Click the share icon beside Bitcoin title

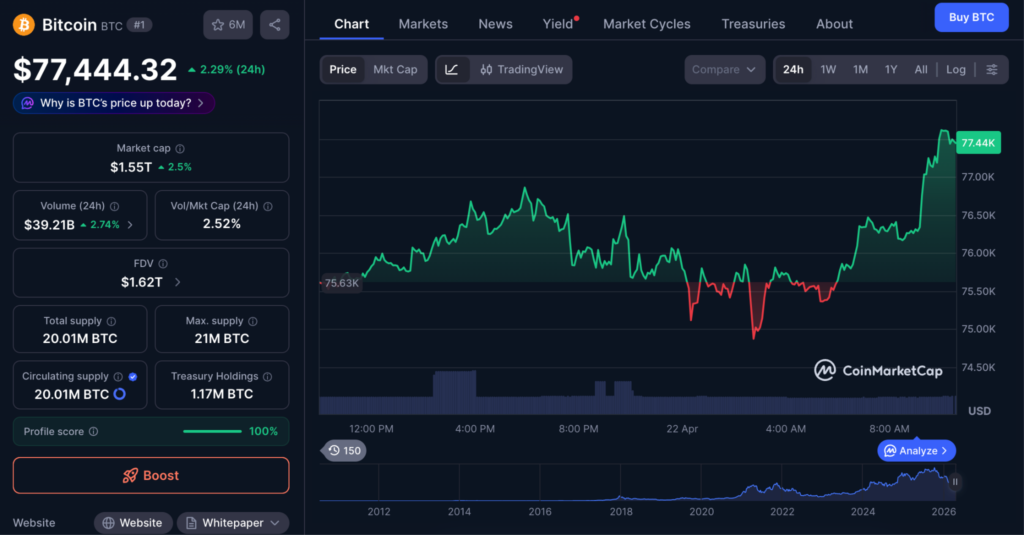[x=274, y=24]
